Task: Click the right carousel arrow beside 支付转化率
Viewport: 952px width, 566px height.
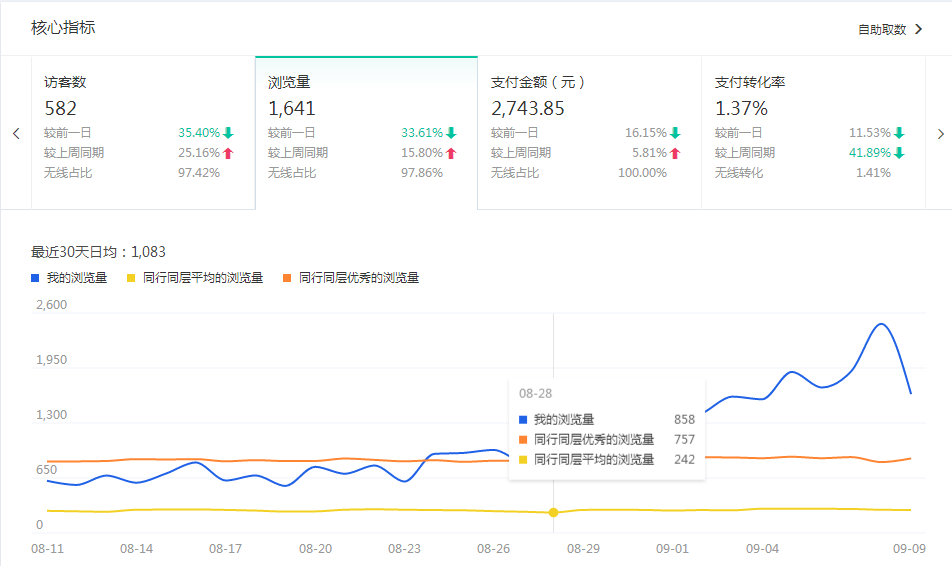Action: 939,133
